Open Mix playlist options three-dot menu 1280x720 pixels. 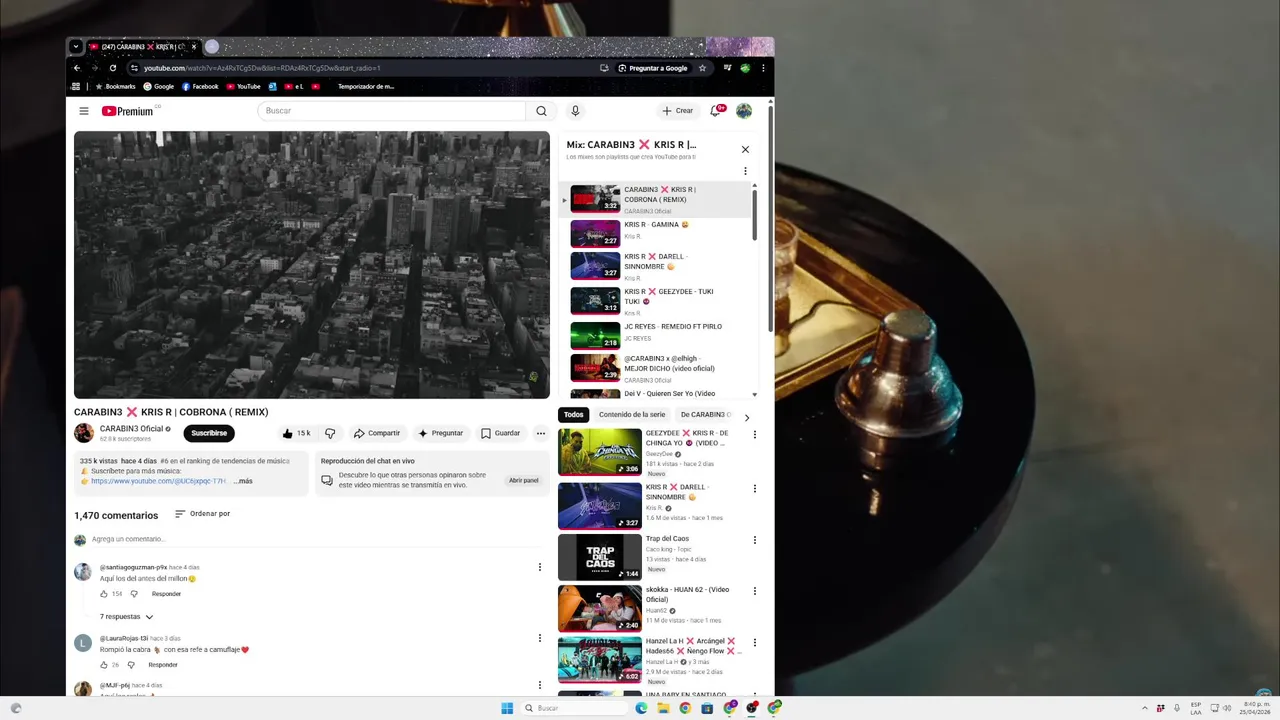click(x=745, y=171)
